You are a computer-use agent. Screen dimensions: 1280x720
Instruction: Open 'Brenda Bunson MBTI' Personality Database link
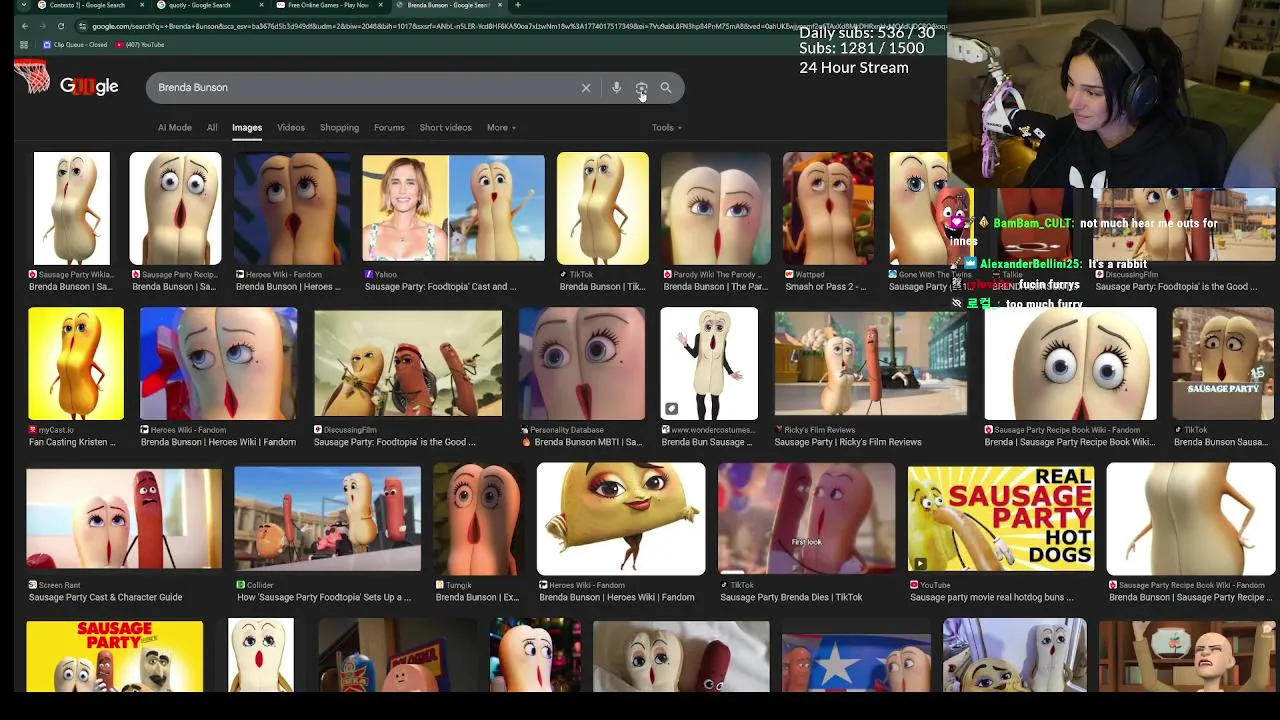588,442
